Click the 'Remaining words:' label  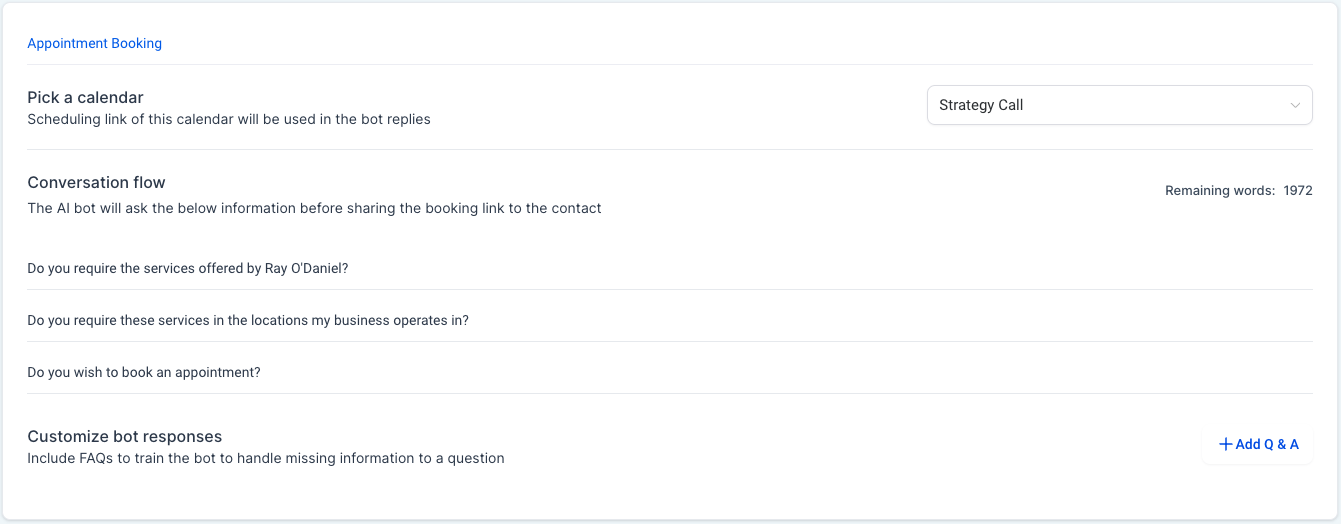pyautogui.click(x=1220, y=190)
